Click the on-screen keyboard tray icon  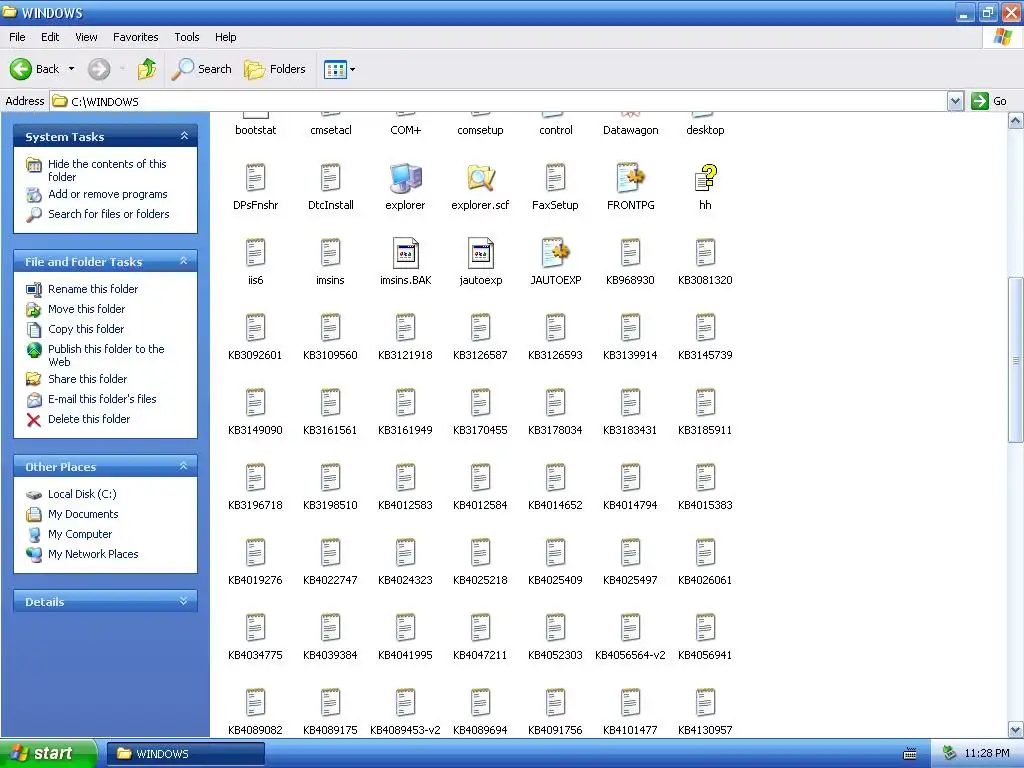pos(909,754)
